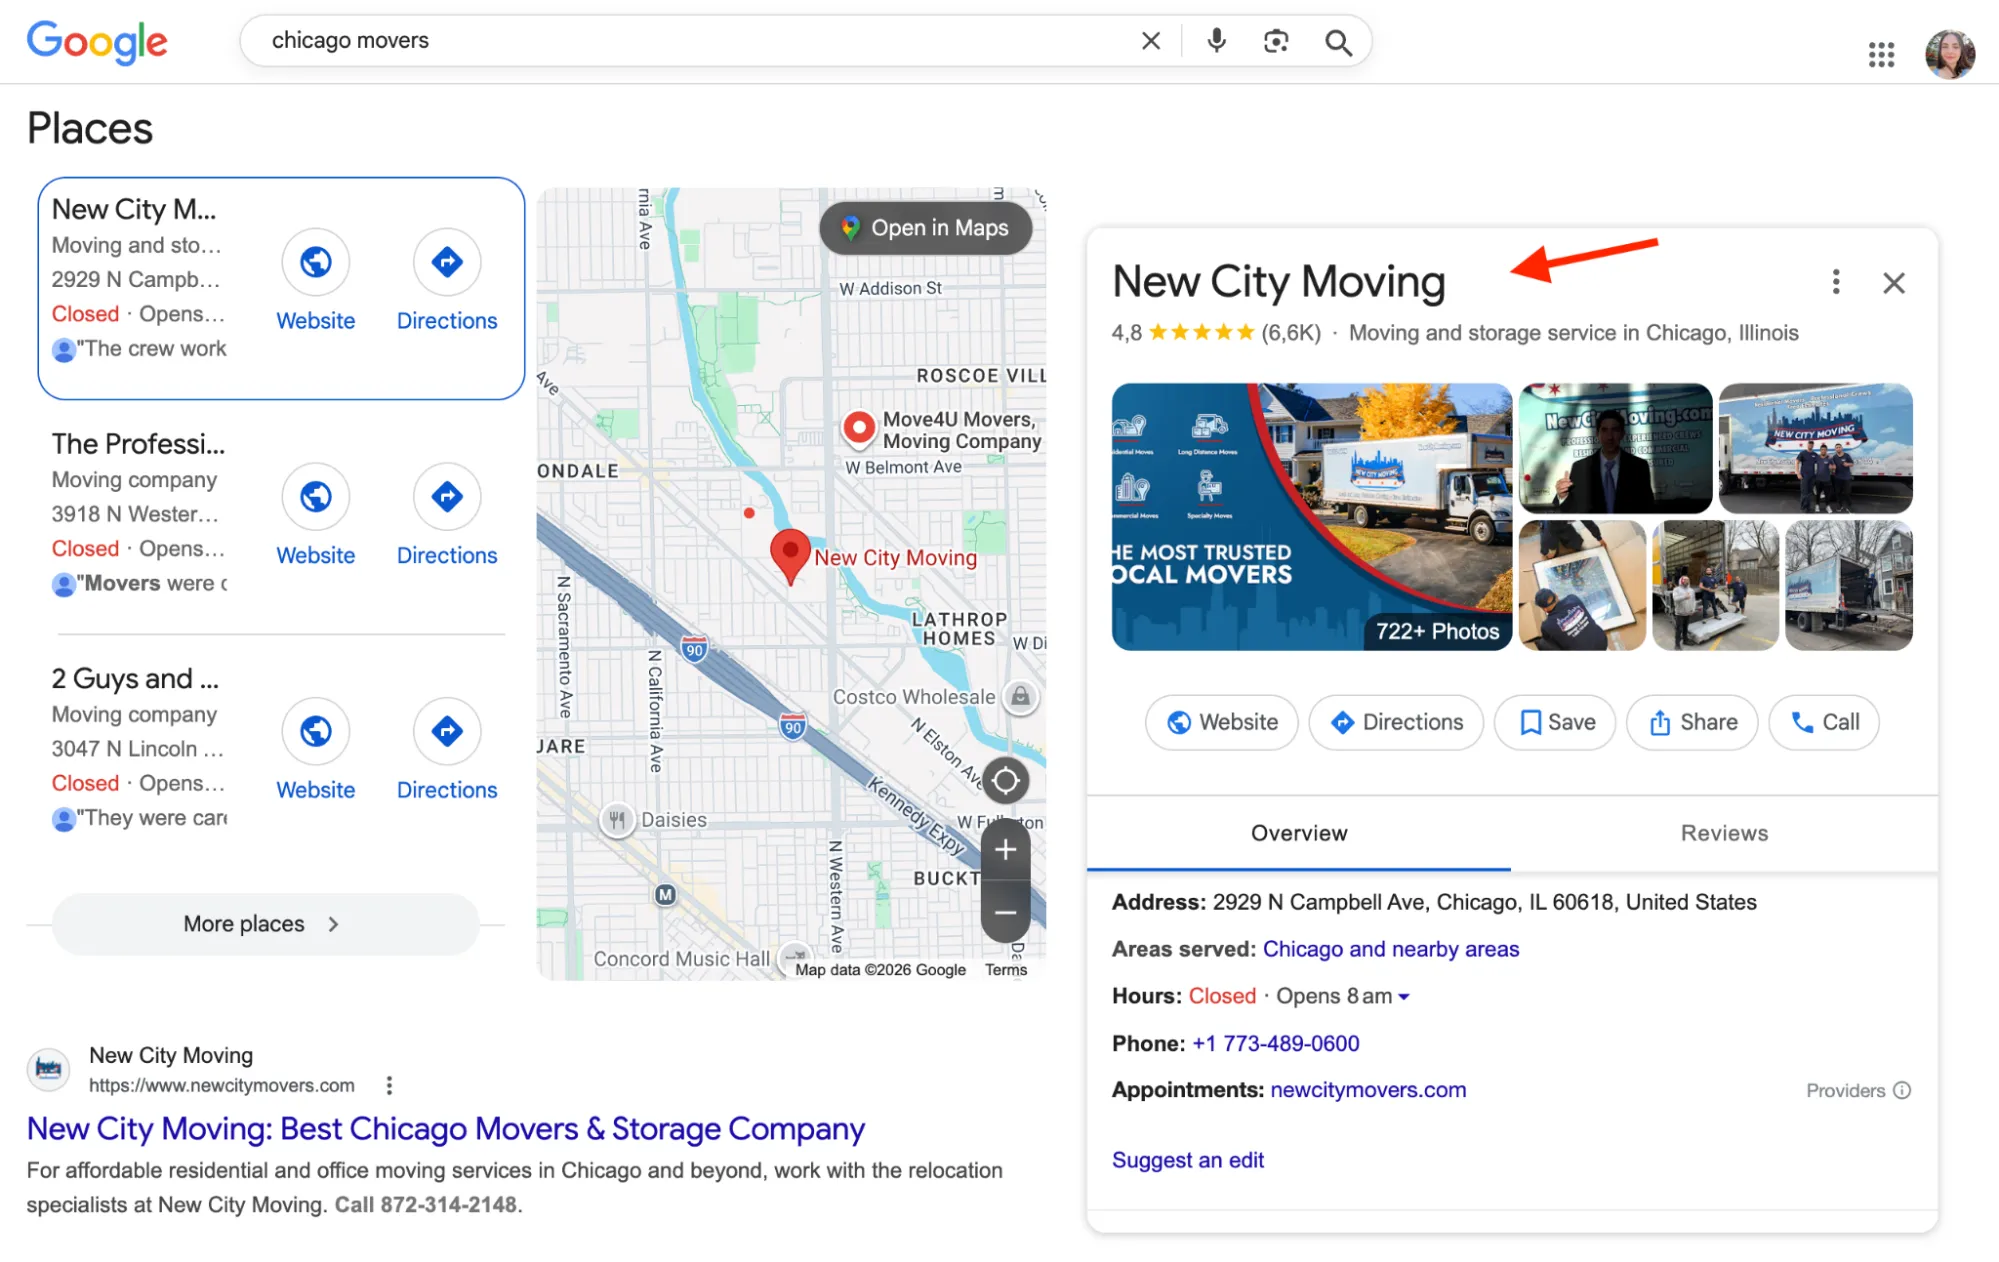View the framed artwork packing photo
This screenshot has height=1262, width=1999.
click(x=1582, y=585)
